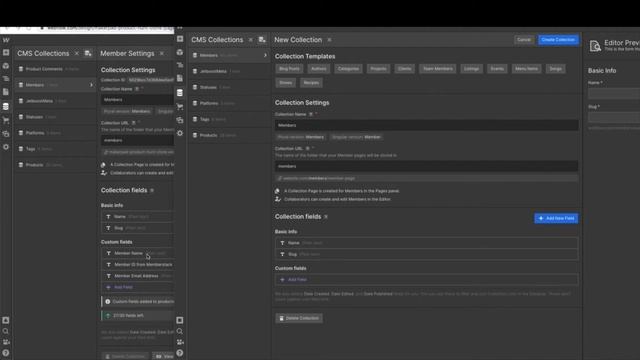Open Slug field row in New Collection Basic info
Screen dimensions: 640x360
pos(427,254)
